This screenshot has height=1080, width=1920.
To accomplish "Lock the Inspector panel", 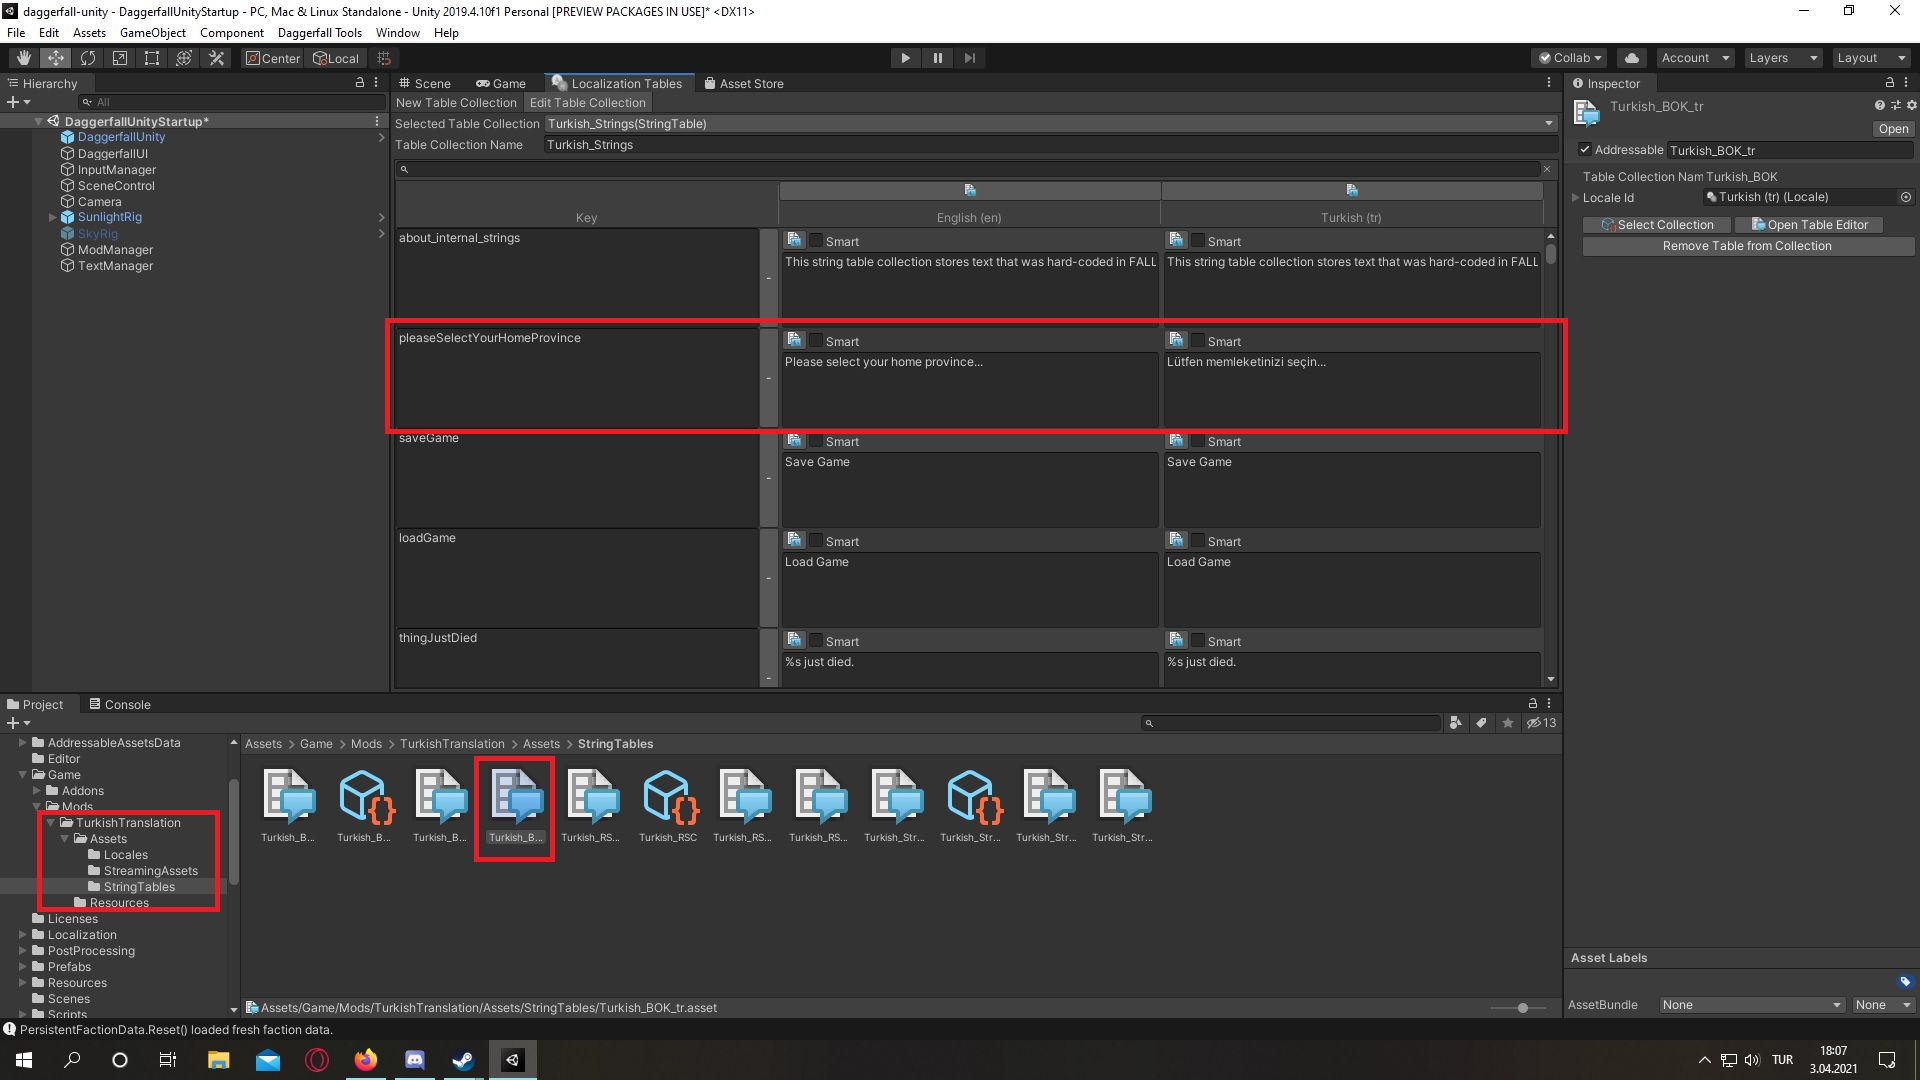I will (1890, 83).
